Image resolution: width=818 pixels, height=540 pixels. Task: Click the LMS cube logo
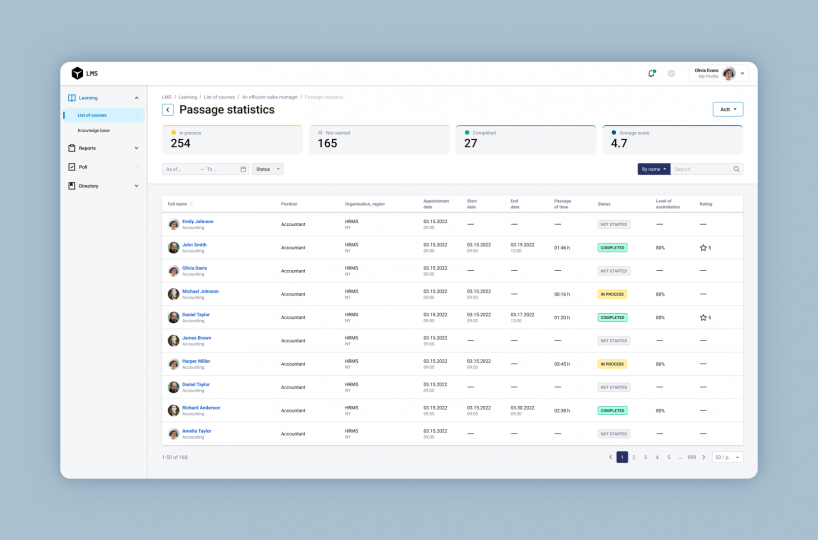pyautogui.click(x=77, y=73)
